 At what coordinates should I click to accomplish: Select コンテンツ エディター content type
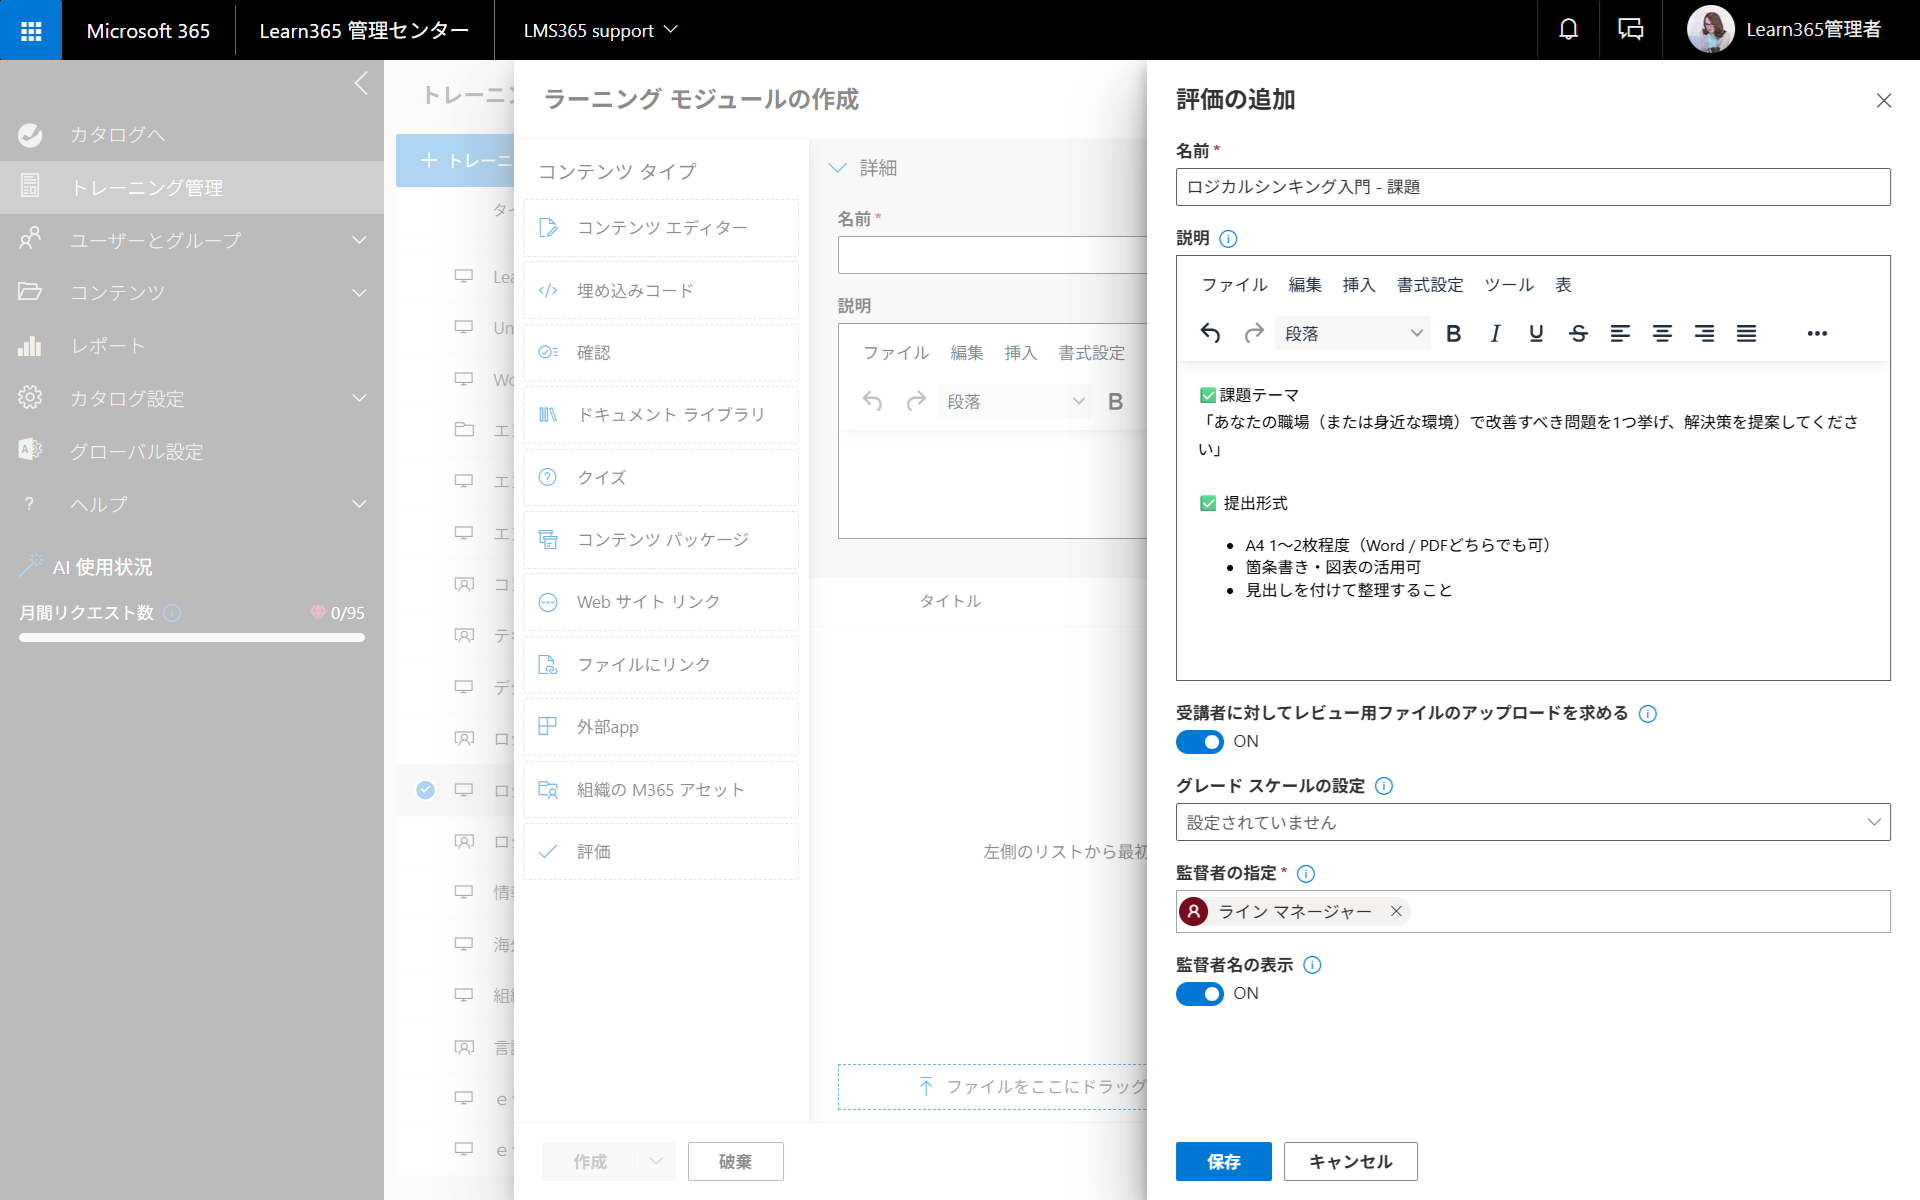(x=661, y=228)
